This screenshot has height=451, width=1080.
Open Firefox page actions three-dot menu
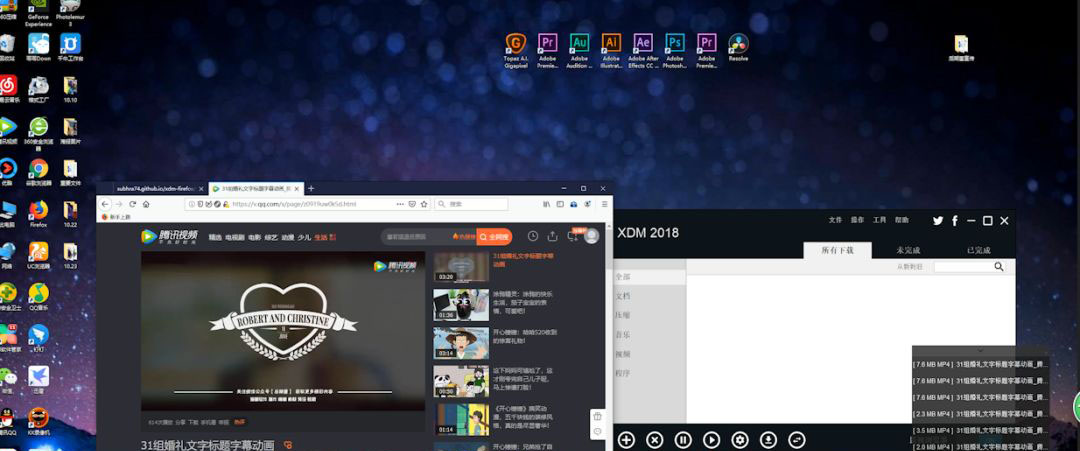tap(400, 204)
